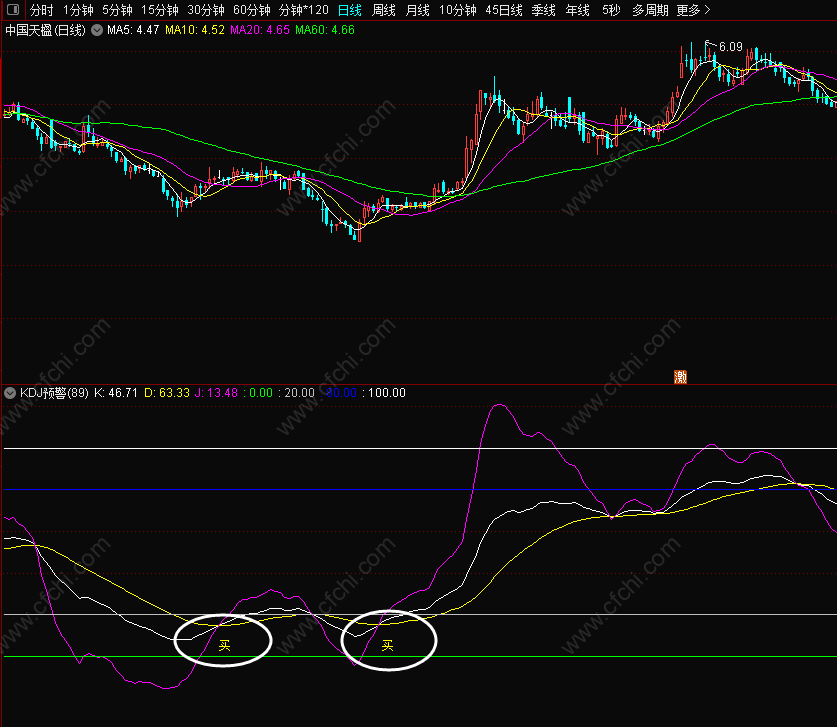This screenshot has width=837, height=727.
Task: Click the MA5 moving average label
Action: (133, 30)
